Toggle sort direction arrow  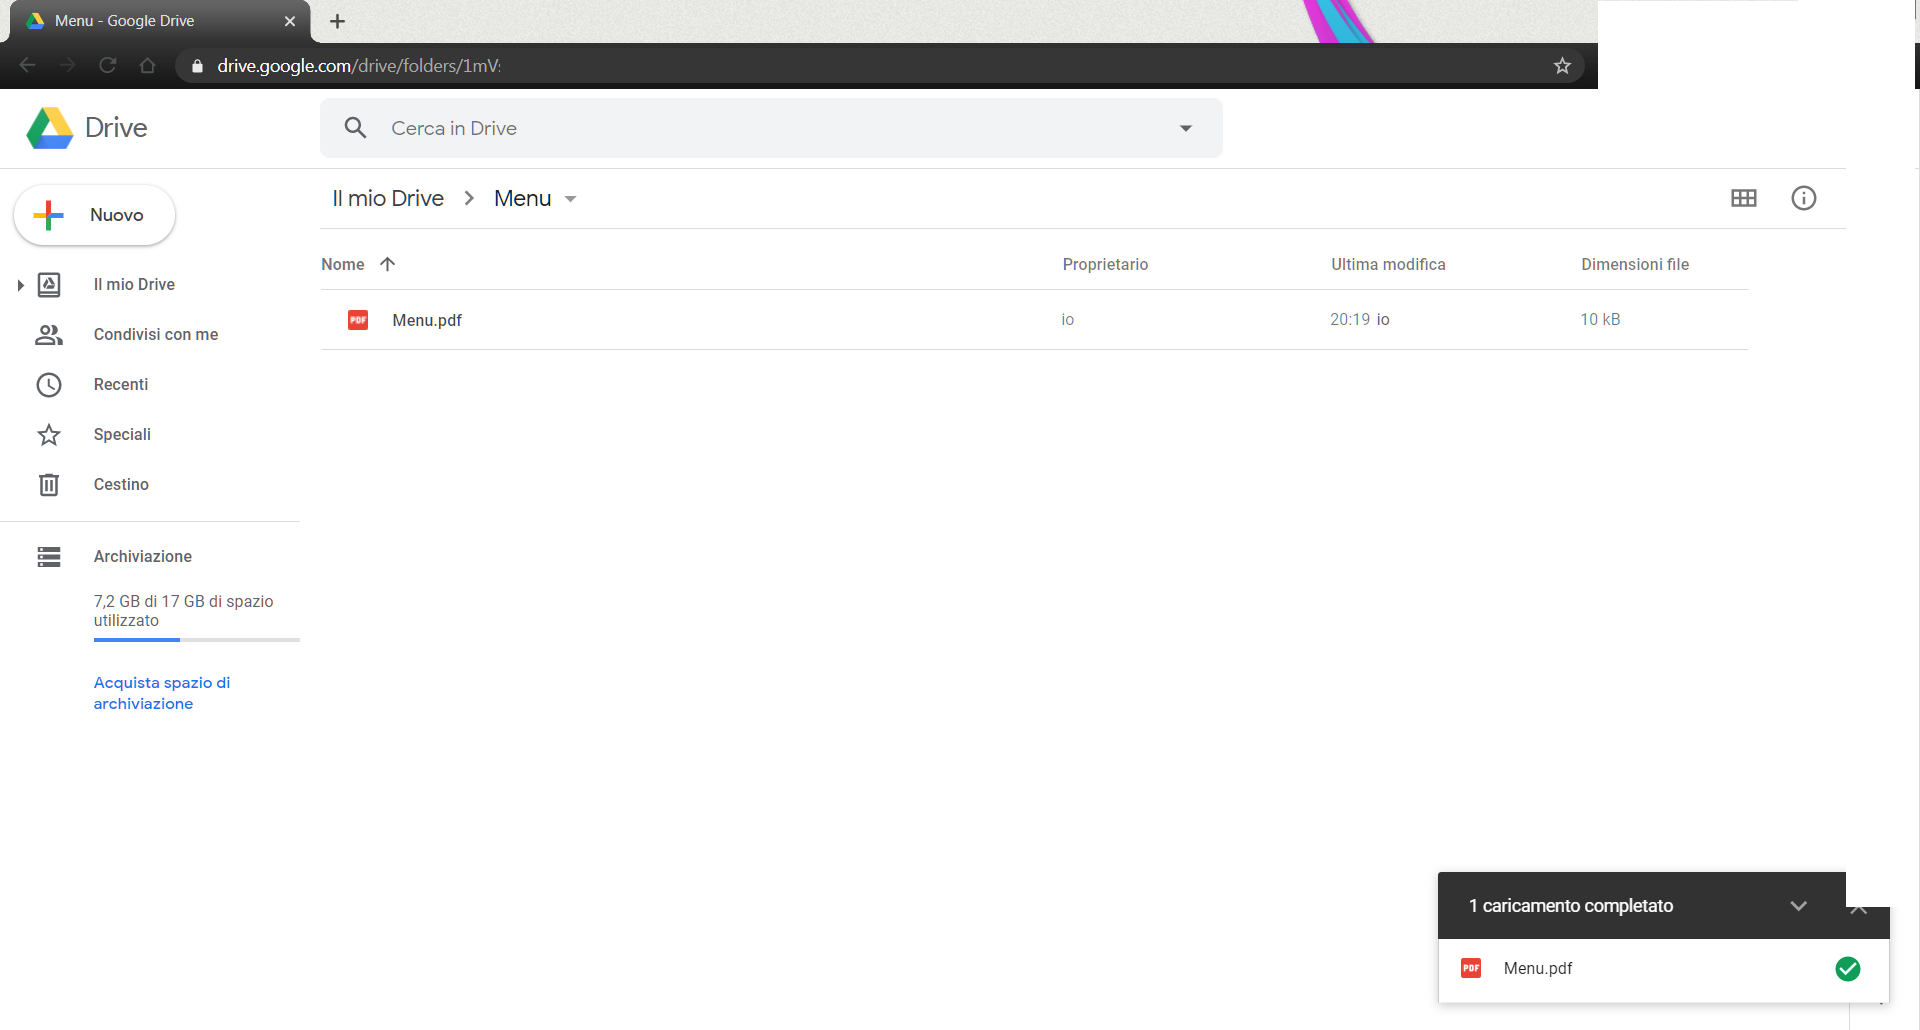388,264
